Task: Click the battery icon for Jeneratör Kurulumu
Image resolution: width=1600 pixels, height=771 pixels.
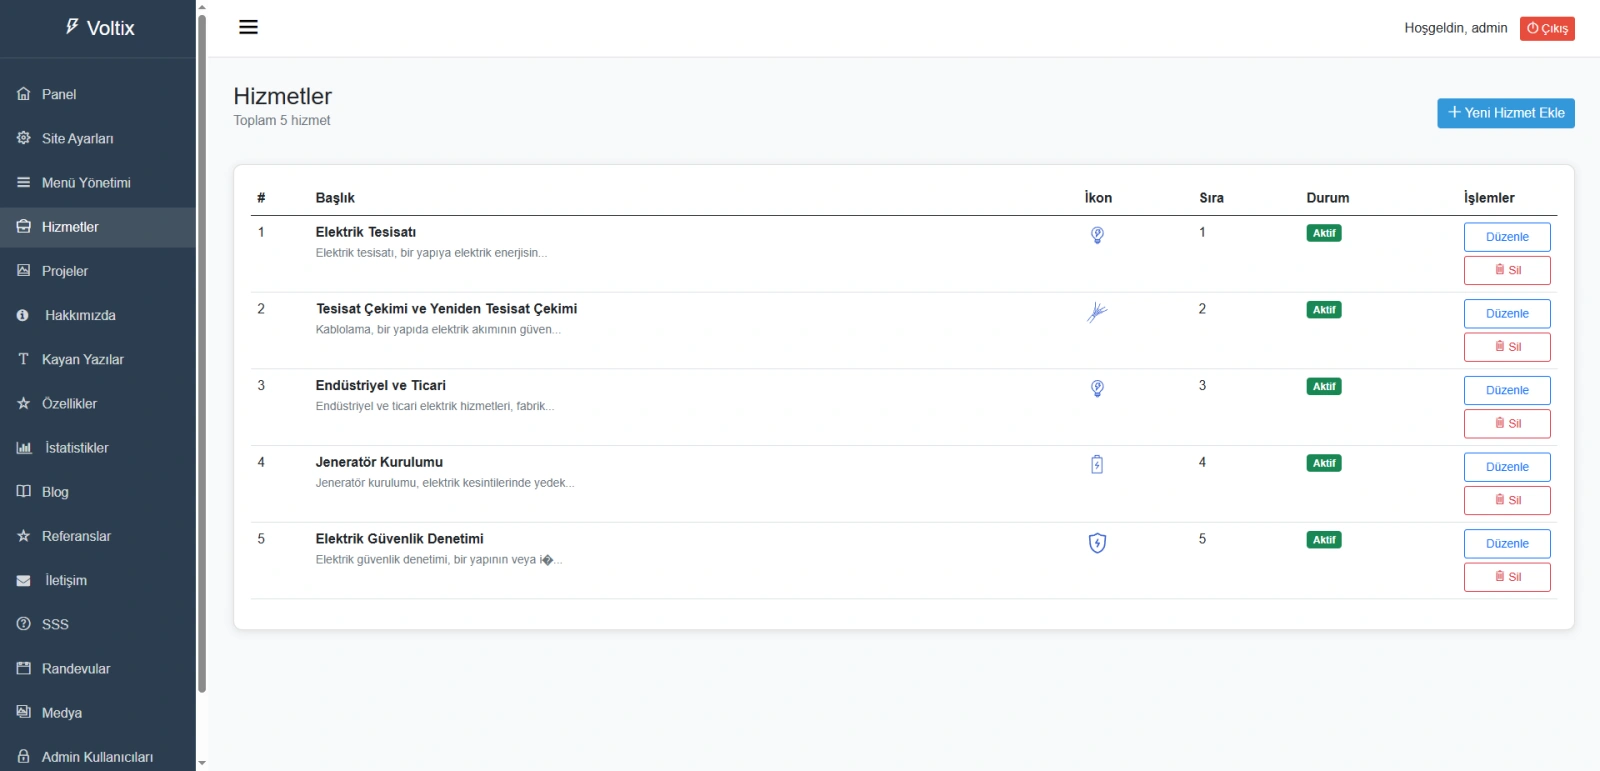Action: pyautogui.click(x=1097, y=464)
